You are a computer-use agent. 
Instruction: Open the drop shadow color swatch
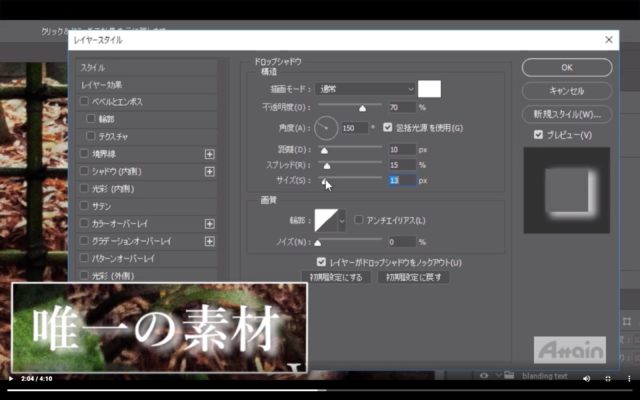click(x=429, y=89)
